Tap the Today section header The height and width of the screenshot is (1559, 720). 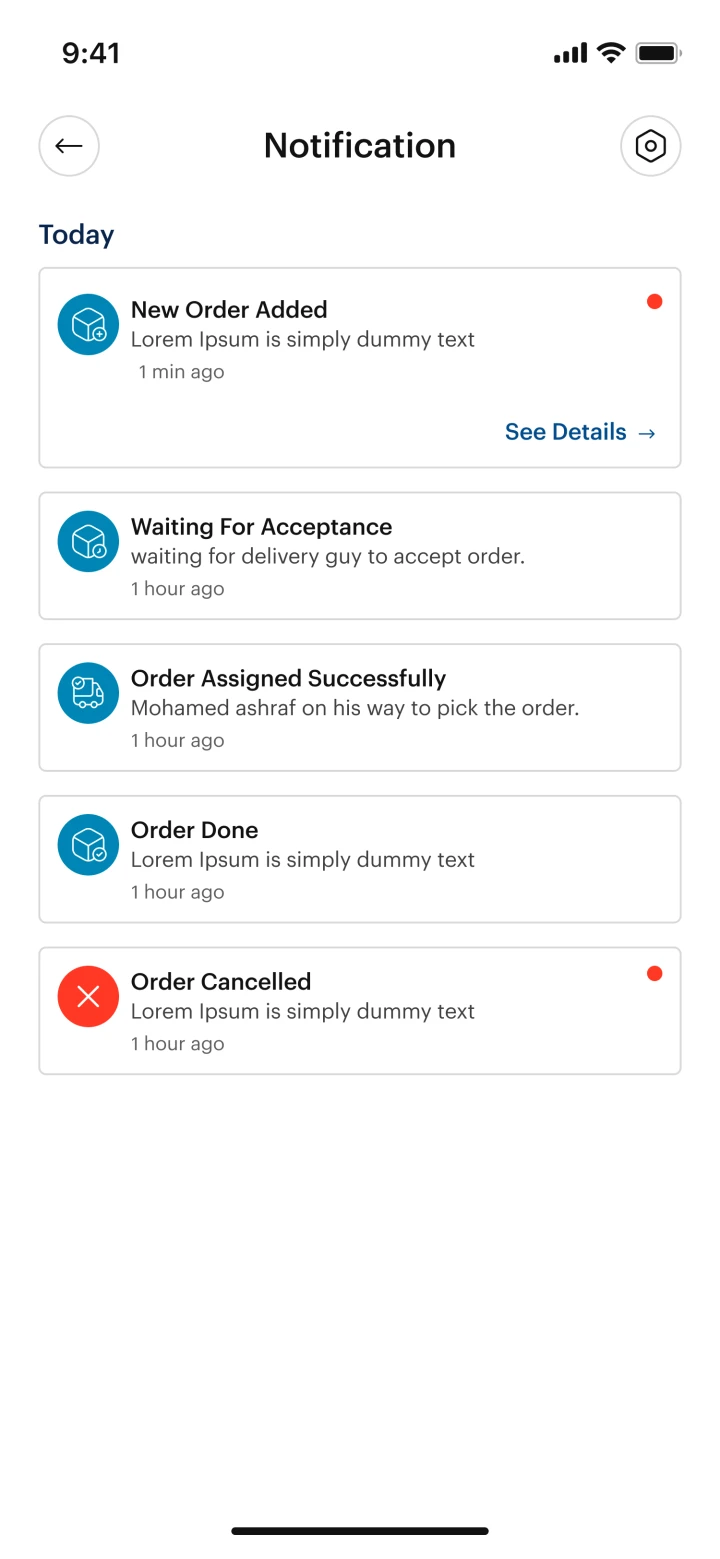point(76,234)
